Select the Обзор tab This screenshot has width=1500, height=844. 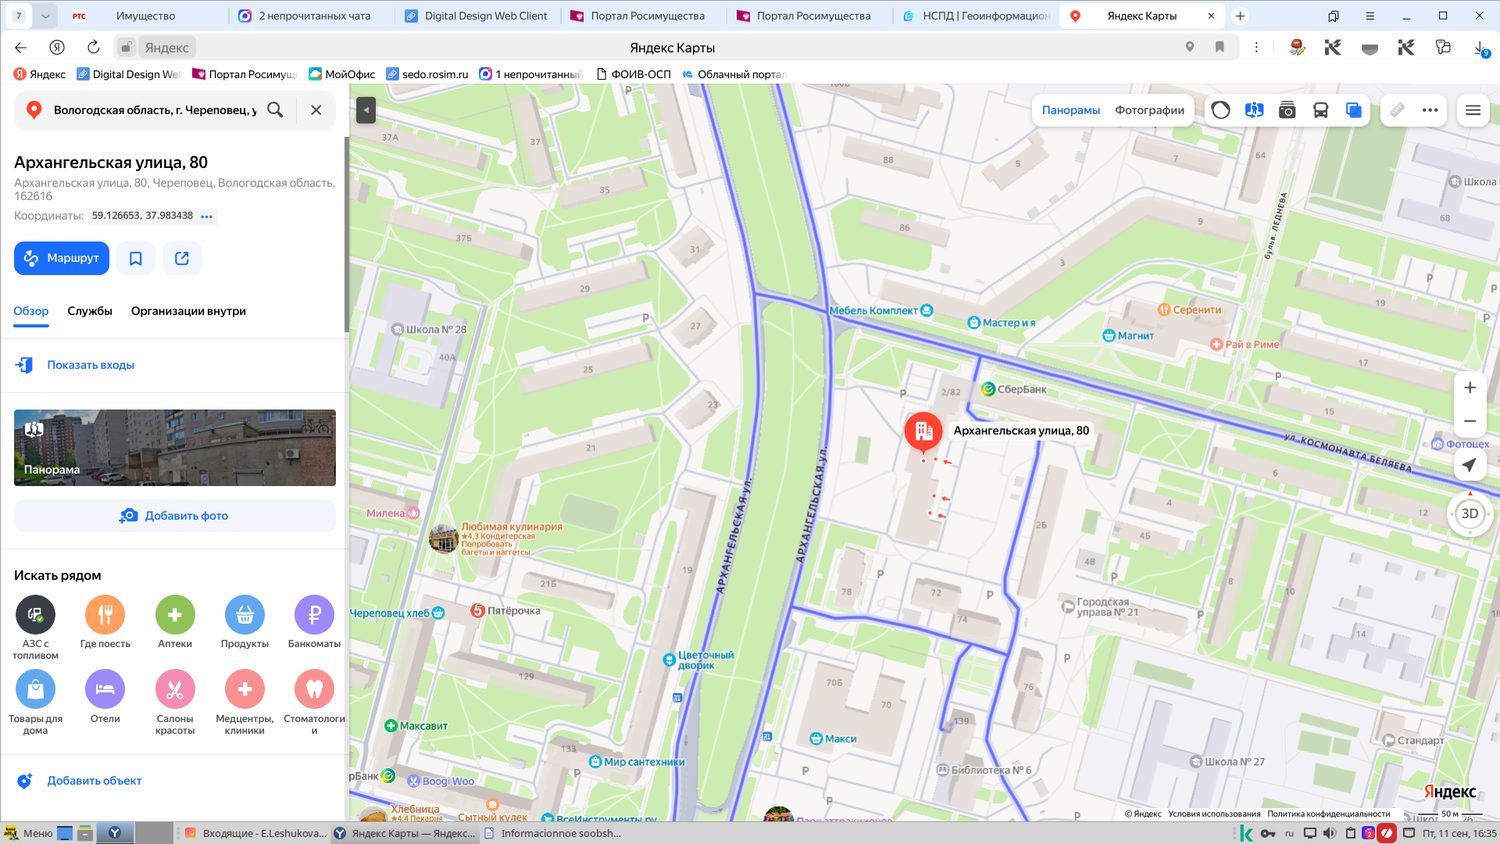click(x=31, y=311)
